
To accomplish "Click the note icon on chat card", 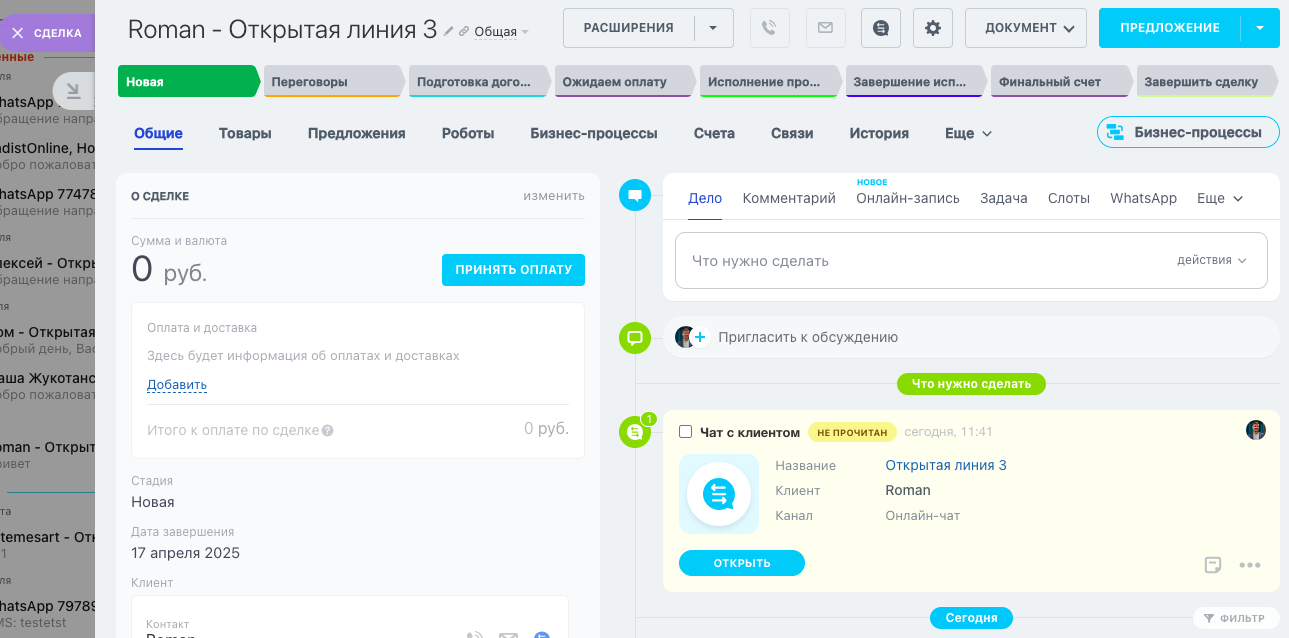I will click(1213, 565).
